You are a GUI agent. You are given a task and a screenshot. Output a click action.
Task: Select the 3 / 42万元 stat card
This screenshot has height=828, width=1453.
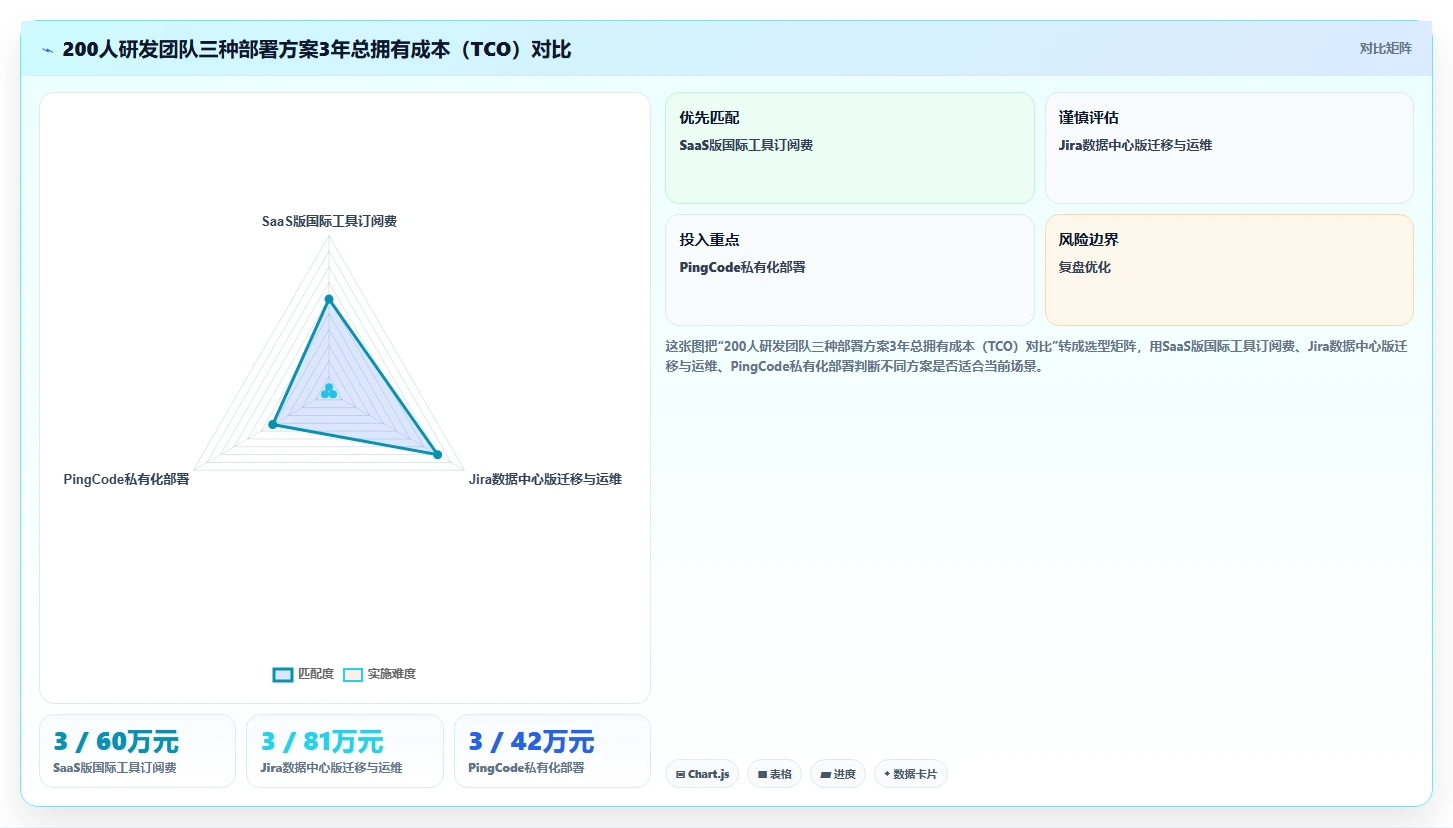(552, 751)
